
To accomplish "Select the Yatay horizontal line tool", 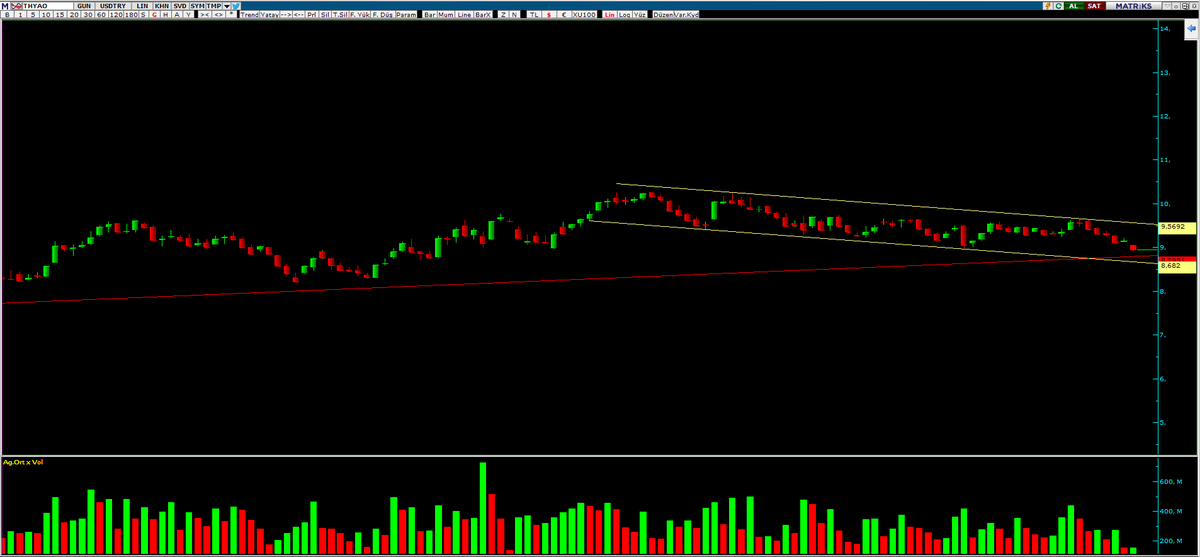I will pyautogui.click(x=269, y=15).
